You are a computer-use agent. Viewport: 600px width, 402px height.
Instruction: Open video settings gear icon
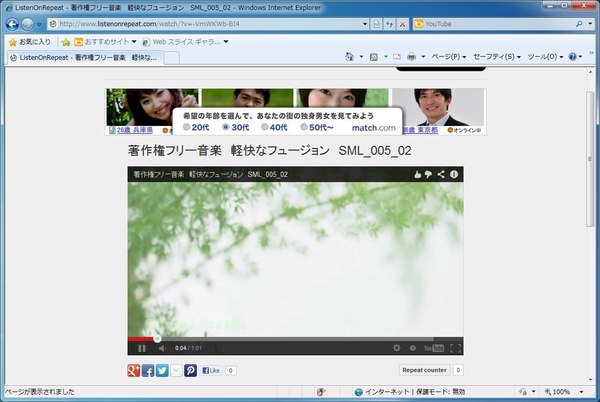pos(397,348)
